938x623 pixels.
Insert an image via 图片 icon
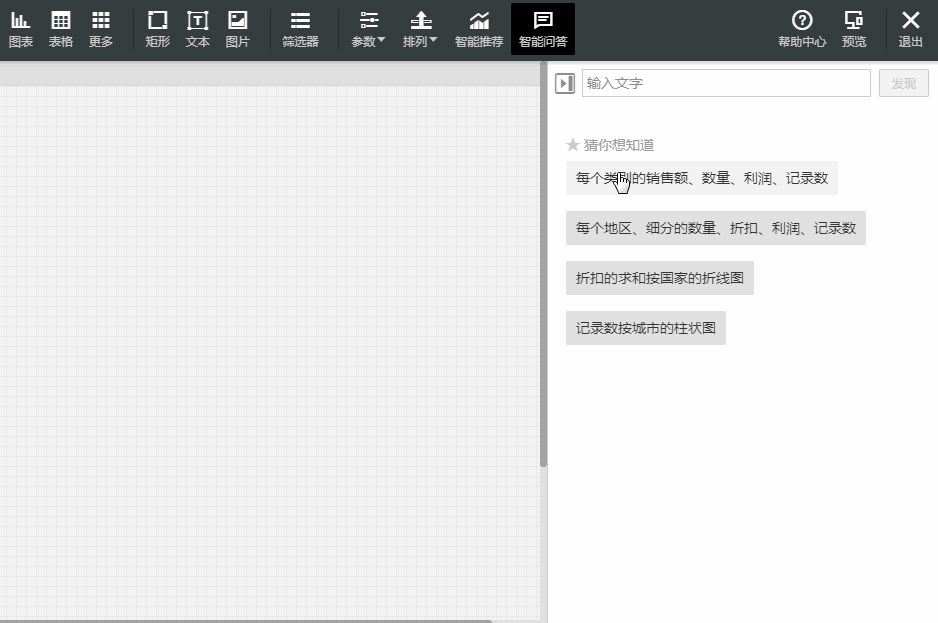237,29
